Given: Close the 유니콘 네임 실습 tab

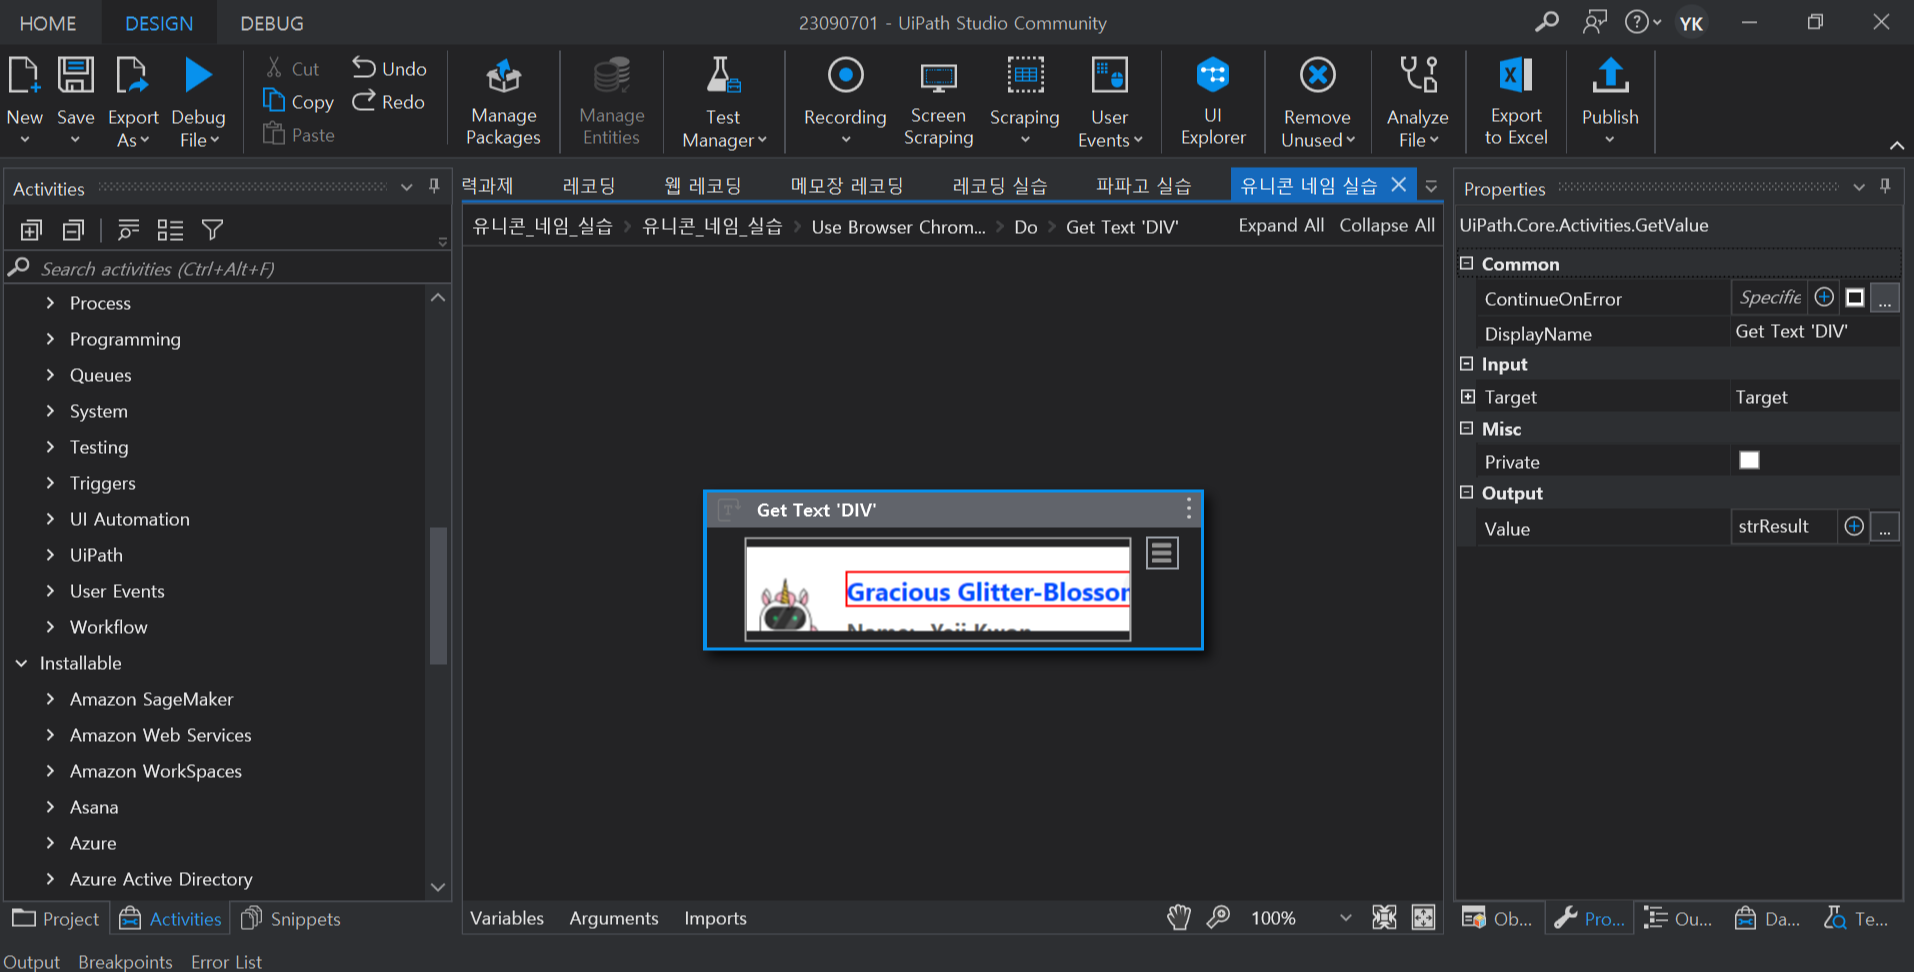Looking at the screenshot, I should point(1398,184).
